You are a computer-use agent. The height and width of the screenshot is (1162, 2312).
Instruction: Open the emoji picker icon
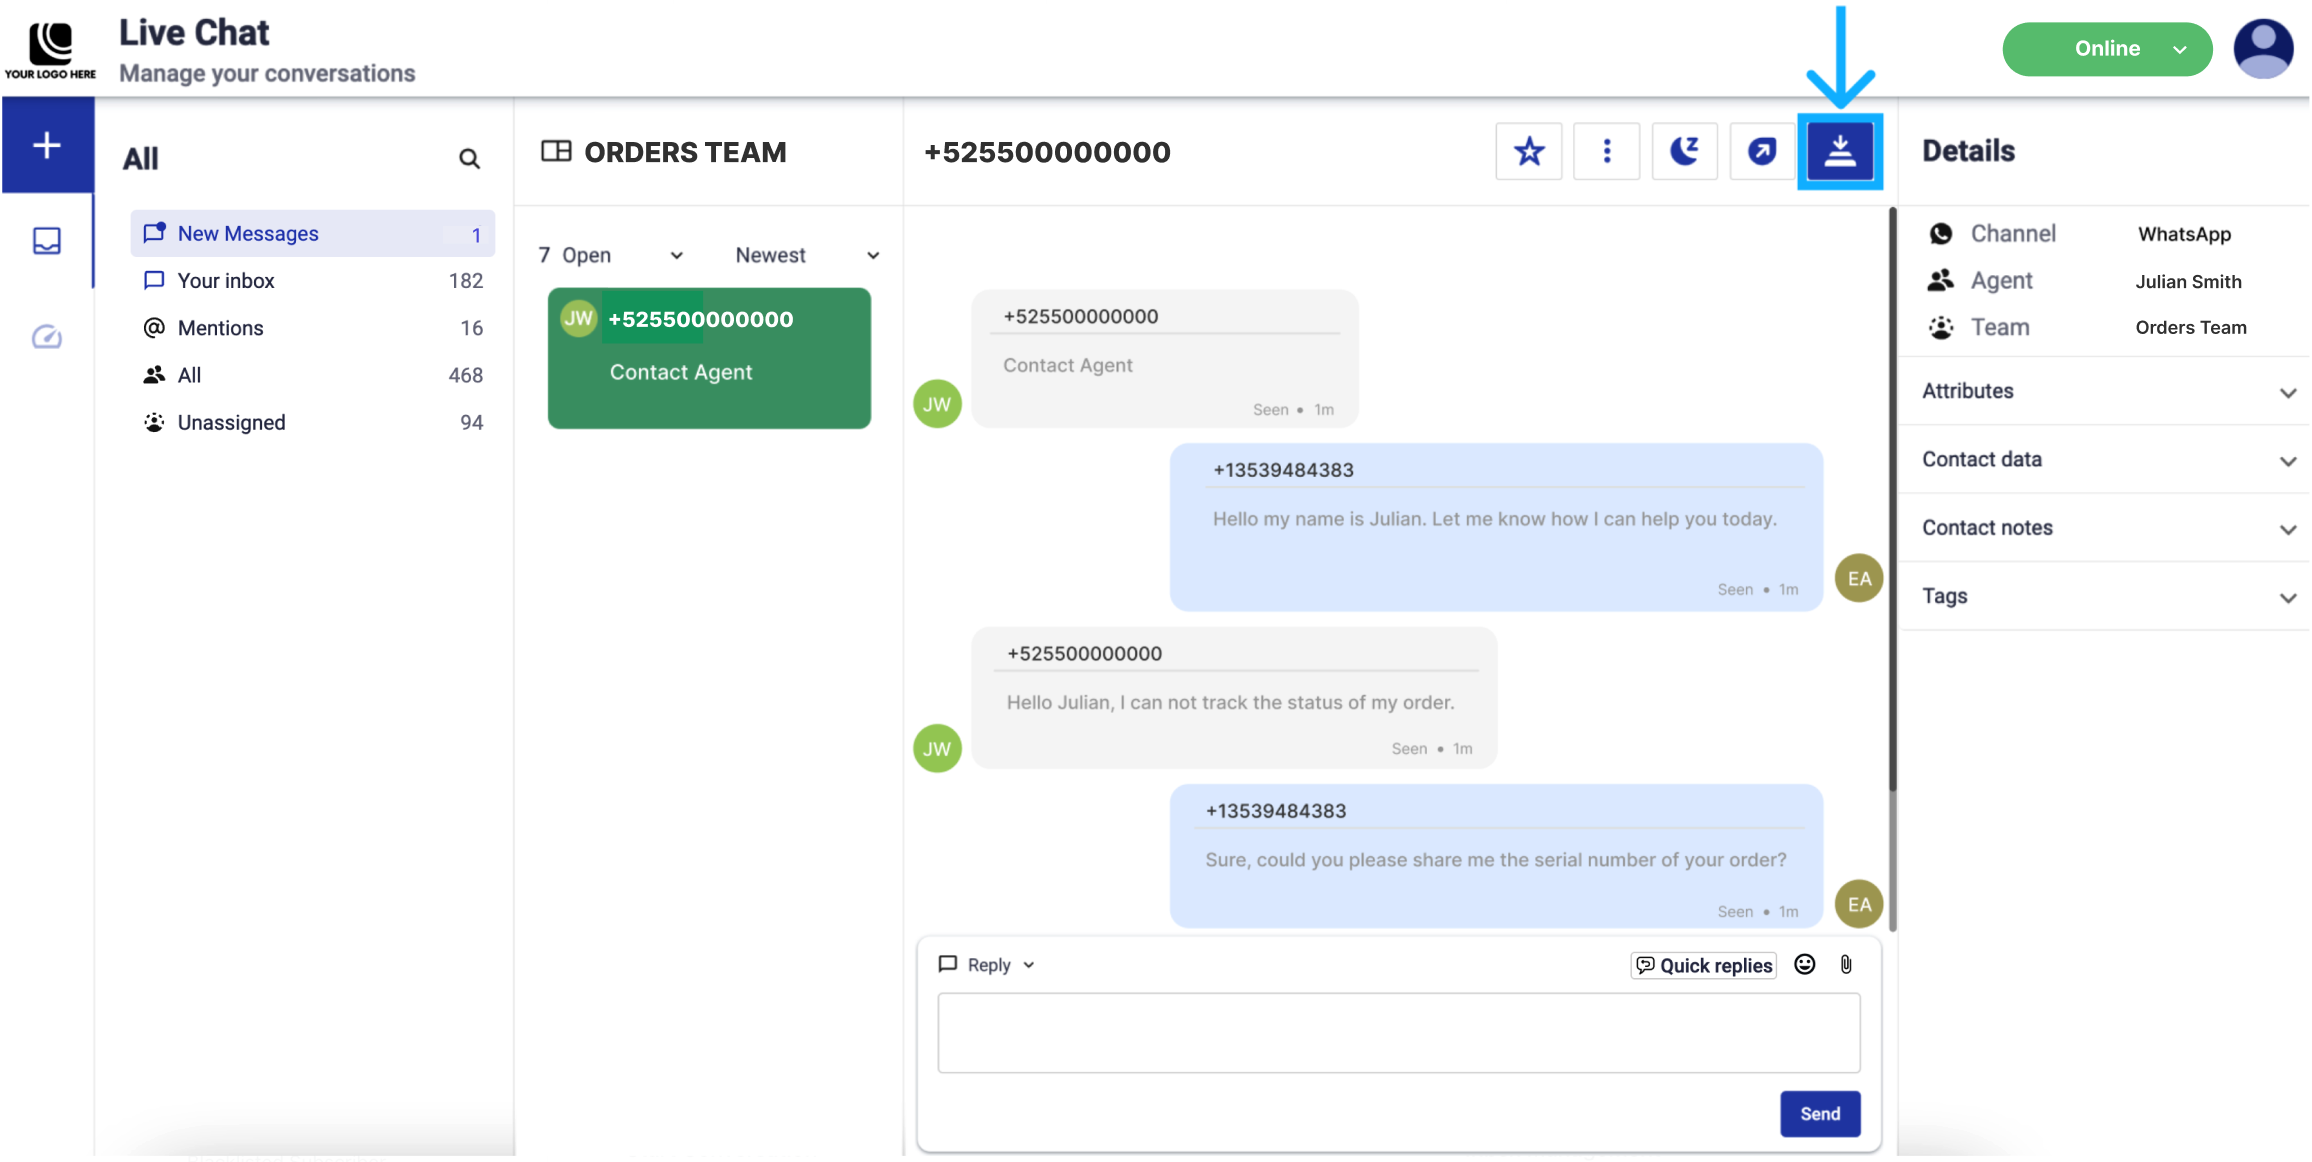[1804, 964]
